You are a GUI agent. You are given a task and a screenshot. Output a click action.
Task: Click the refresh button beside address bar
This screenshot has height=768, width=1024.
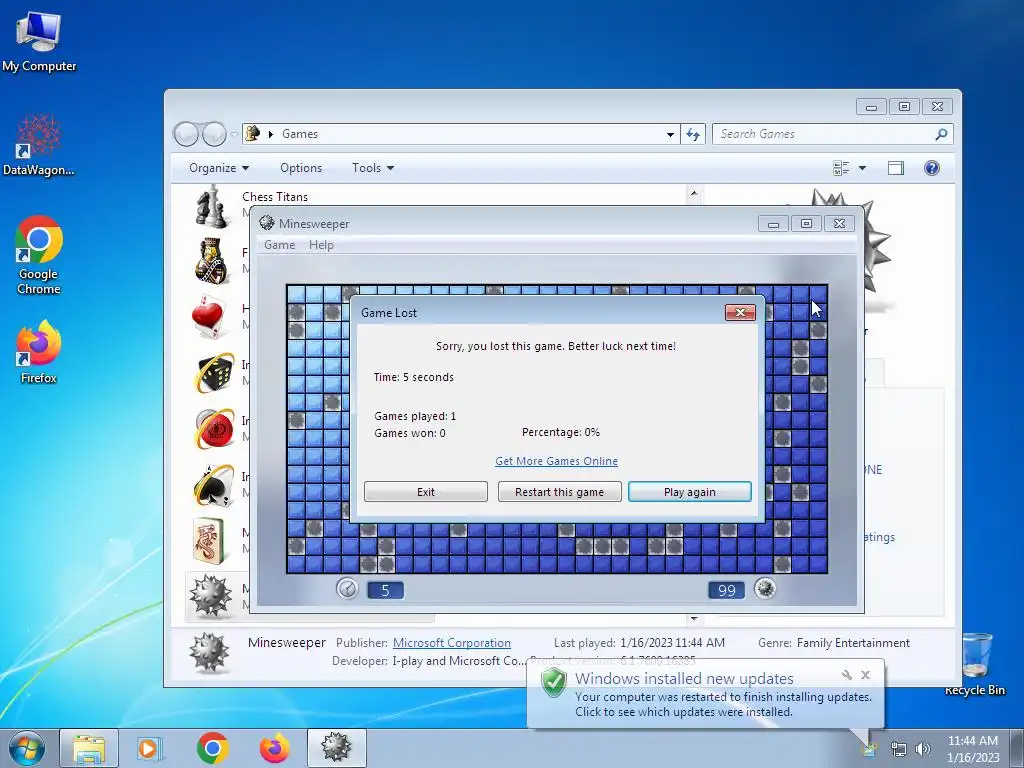pos(693,135)
